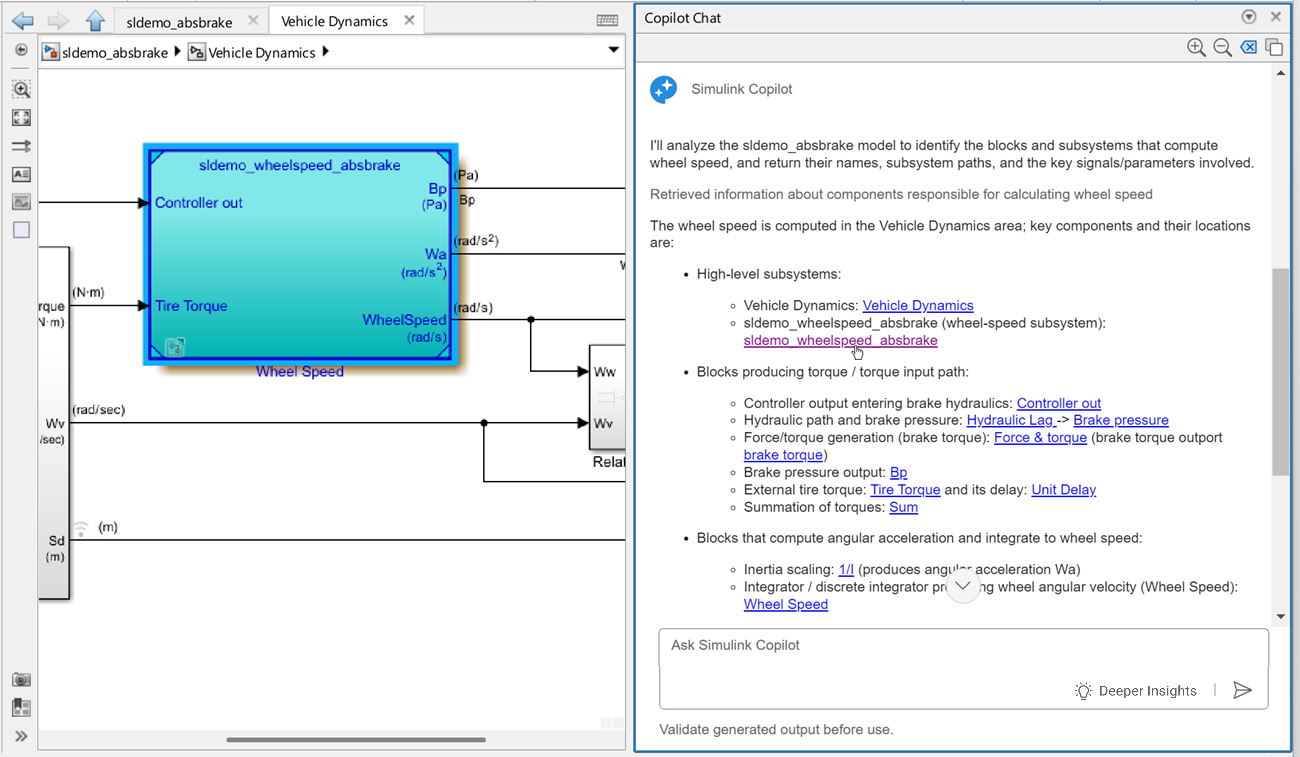Clear the Copilot Chat conversation
This screenshot has height=757, width=1300.
click(1248, 46)
